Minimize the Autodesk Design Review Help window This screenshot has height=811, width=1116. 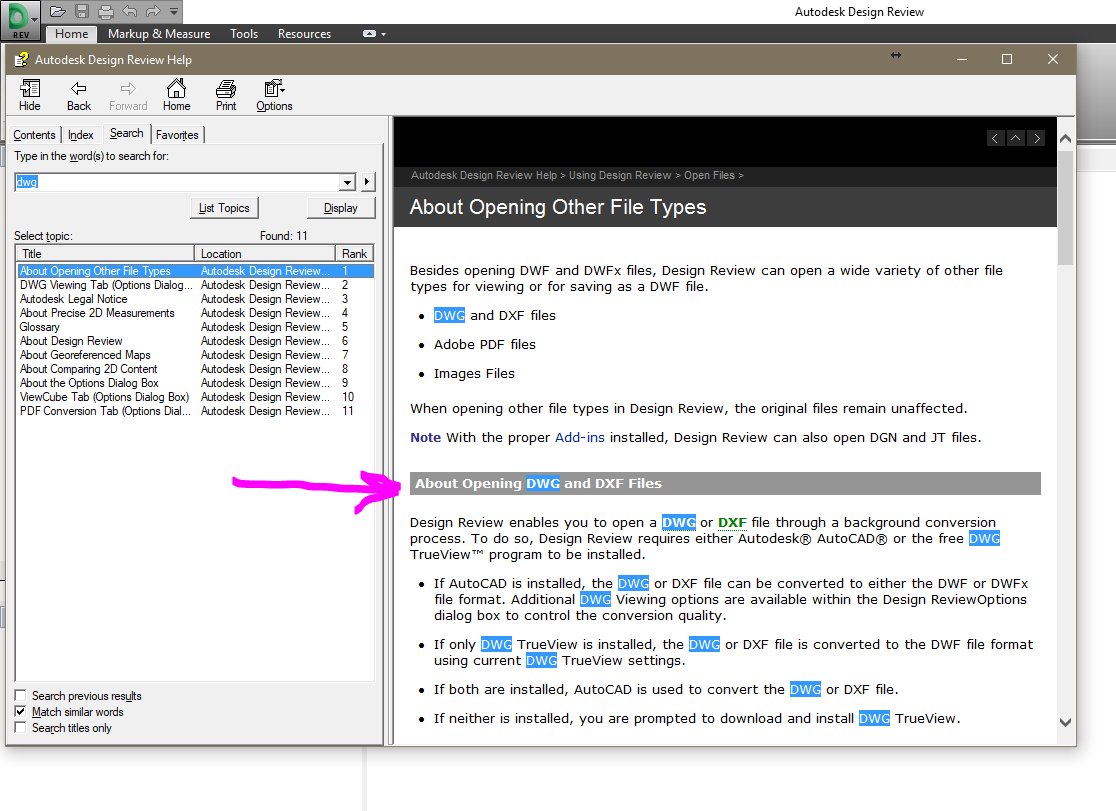pos(962,59)
